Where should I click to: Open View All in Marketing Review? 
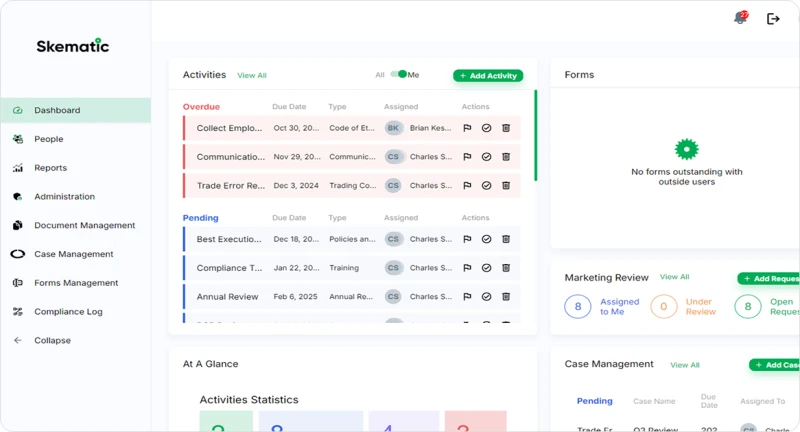coord(674,277)
